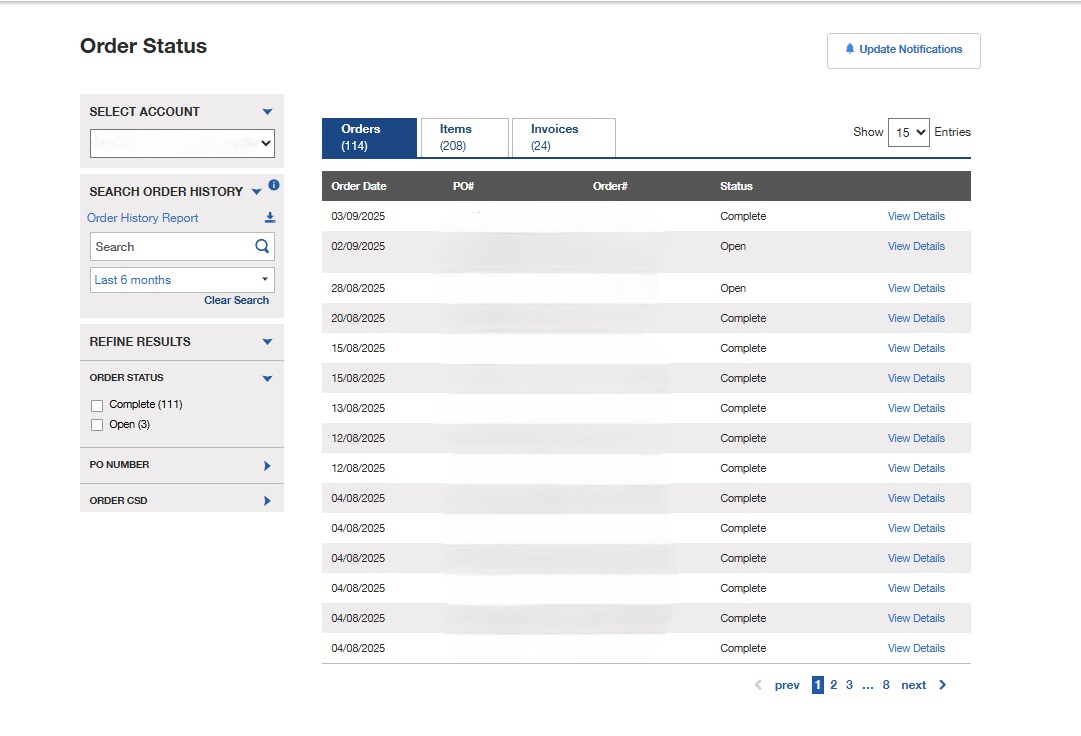Click the right arrow on PO Number section
1081x736 pixels.
click(x=268, y=464)
